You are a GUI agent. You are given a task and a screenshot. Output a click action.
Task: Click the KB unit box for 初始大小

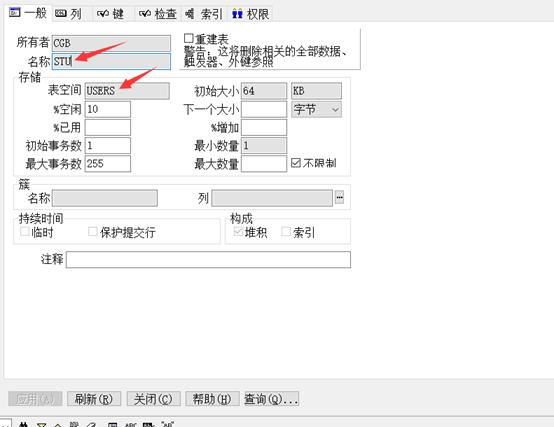tap(316, 91)
